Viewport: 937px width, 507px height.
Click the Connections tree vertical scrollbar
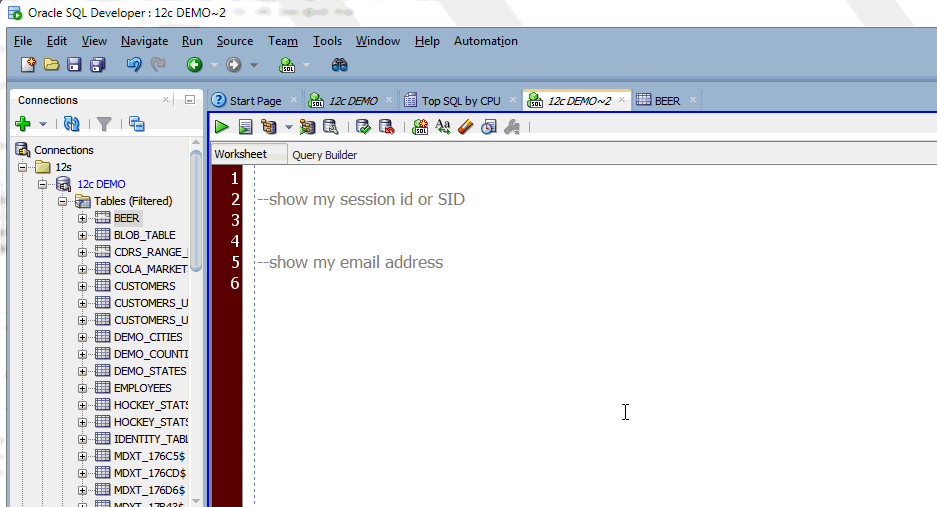pyautogui.click(x=195, y=209)
